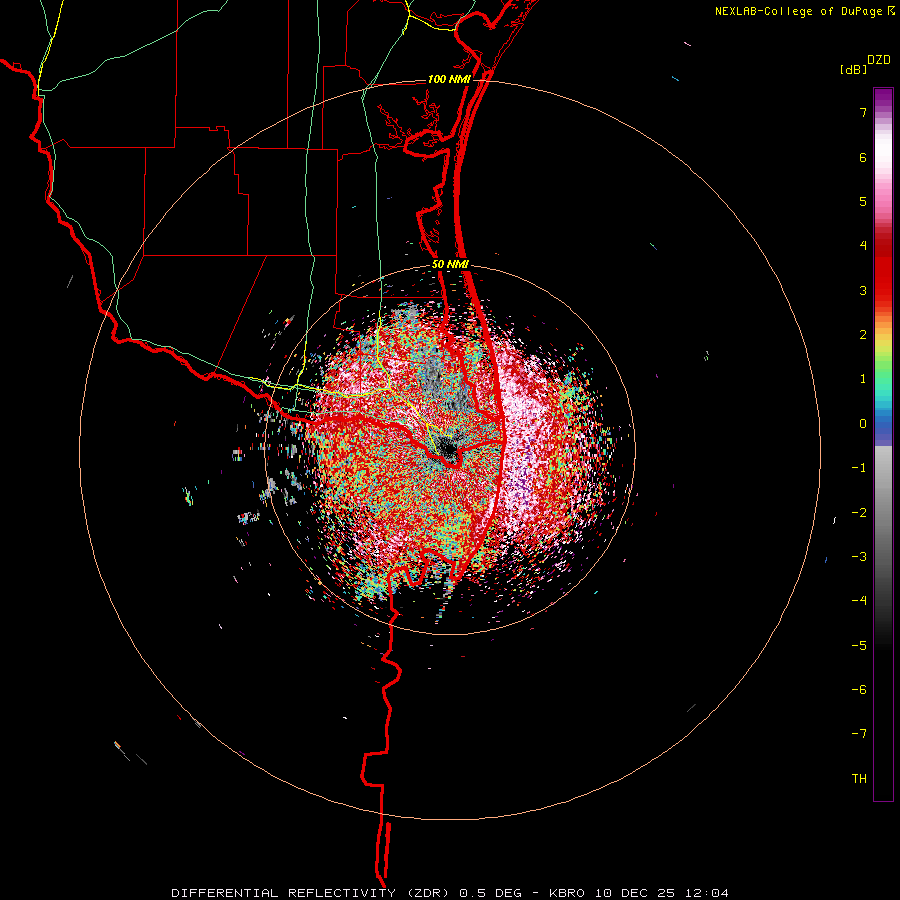Click the 7 value on the color scale
900x900 pixels.
click(x=863, y=112)
